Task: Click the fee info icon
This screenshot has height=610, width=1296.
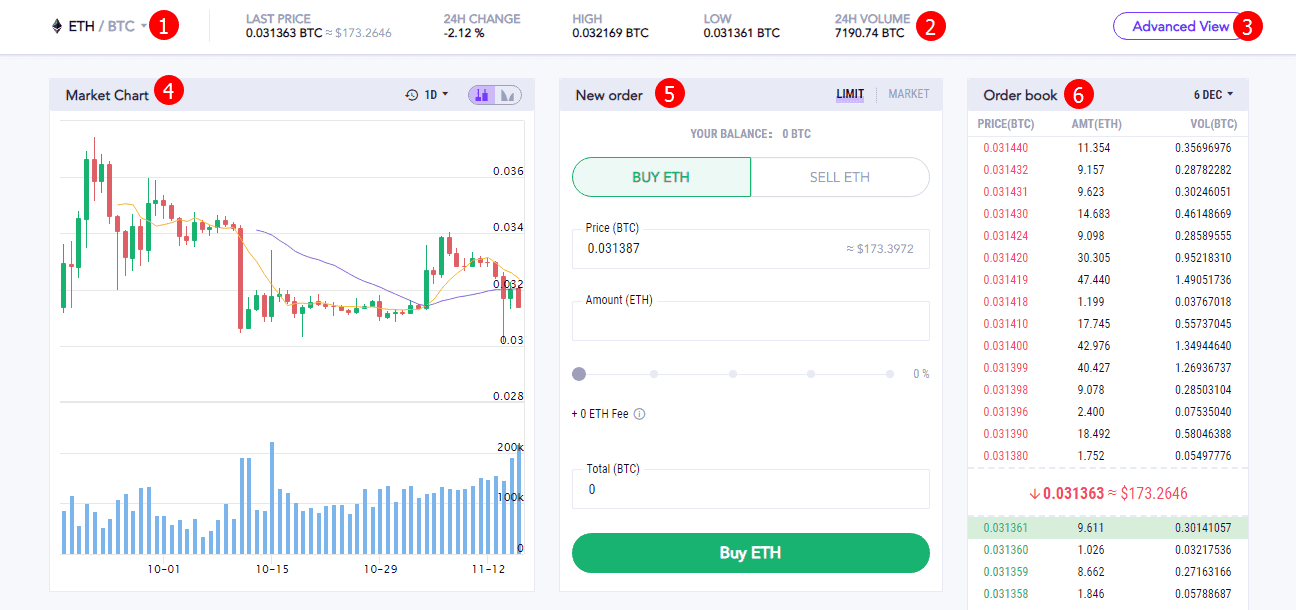Action: pos(640,414)
